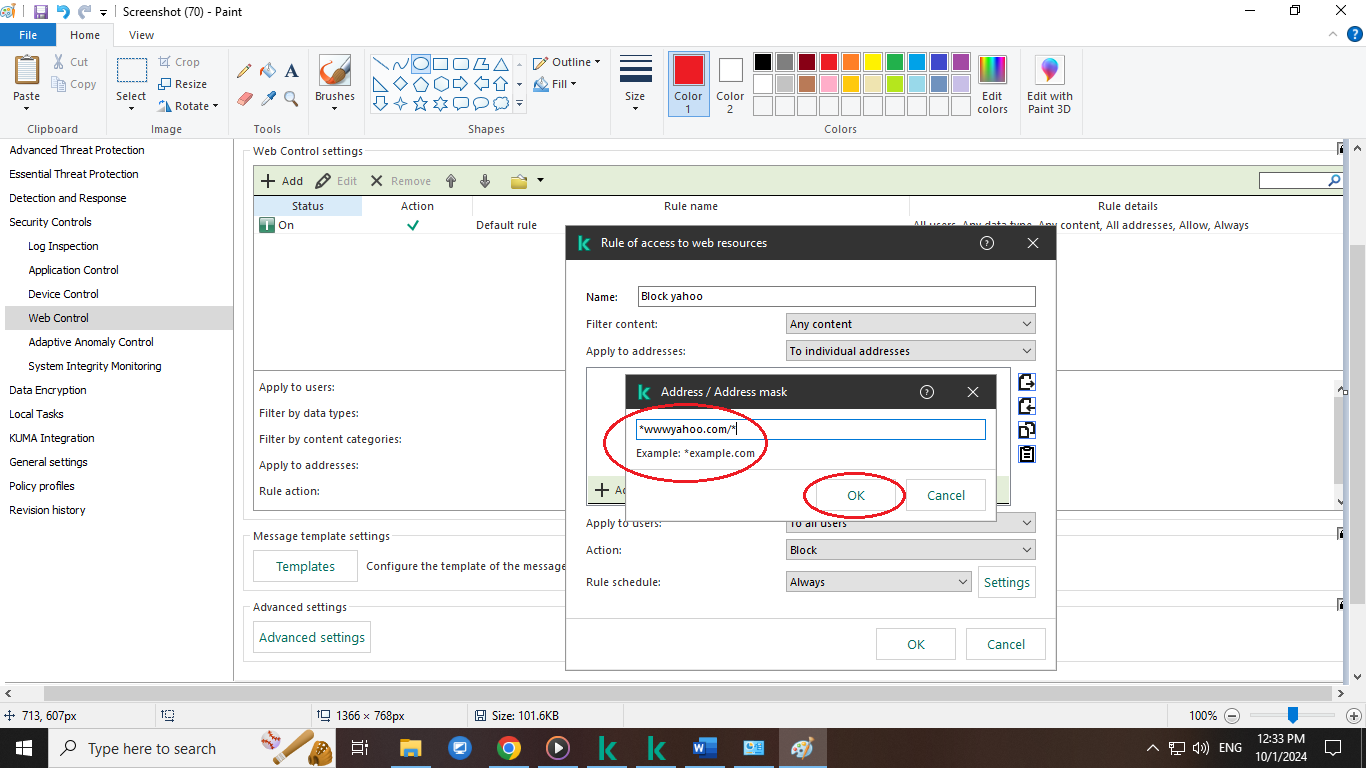Pick the yellow color swatch
This screenshot has width=1366, height=768.
tap(873, 62)
